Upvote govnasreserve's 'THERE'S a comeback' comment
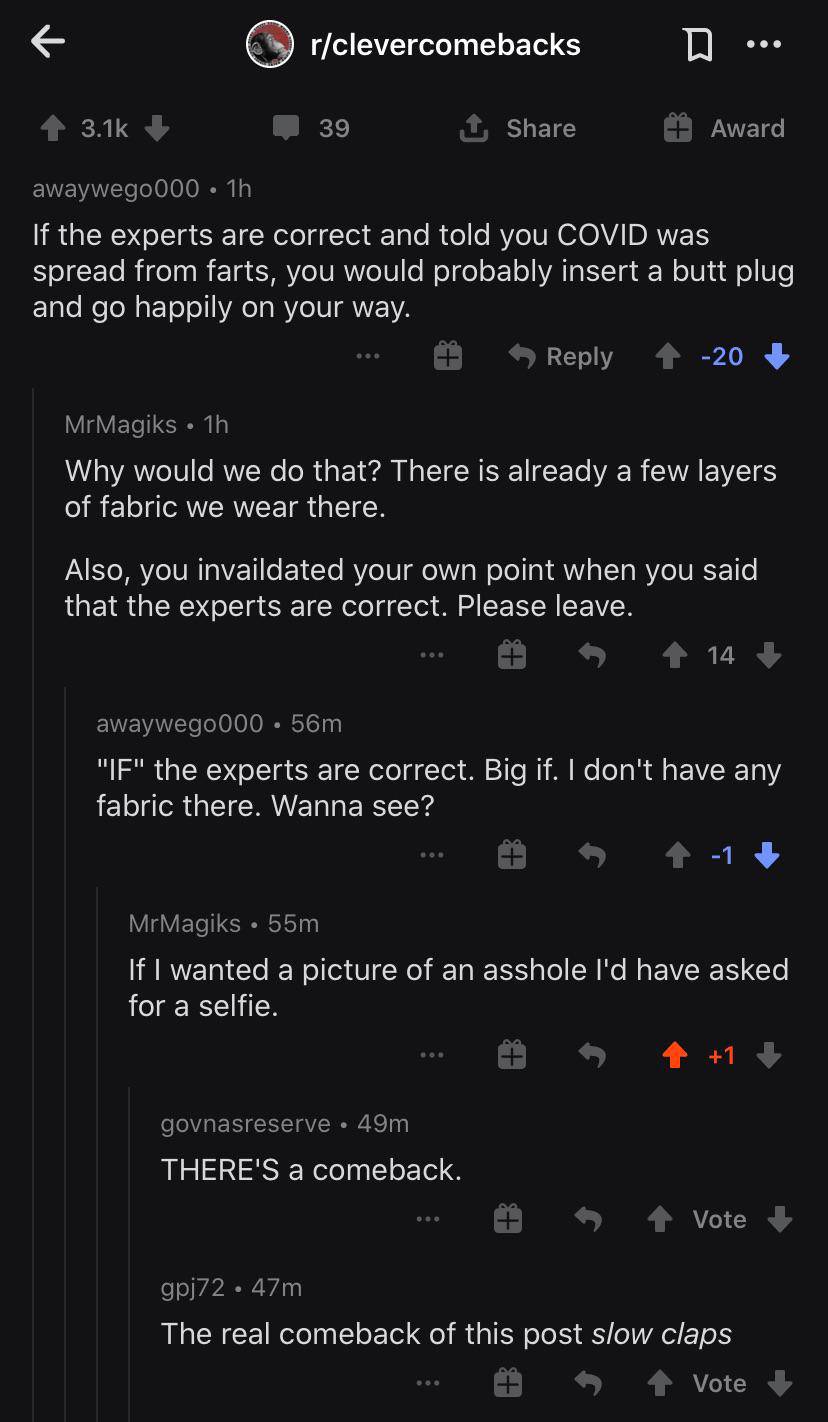828x1422 pixels. coord(661,1218)
